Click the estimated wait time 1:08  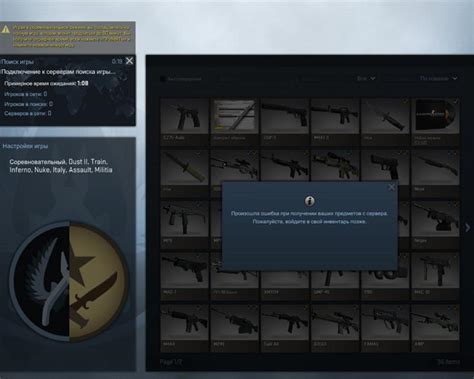[x=83, y=83]
